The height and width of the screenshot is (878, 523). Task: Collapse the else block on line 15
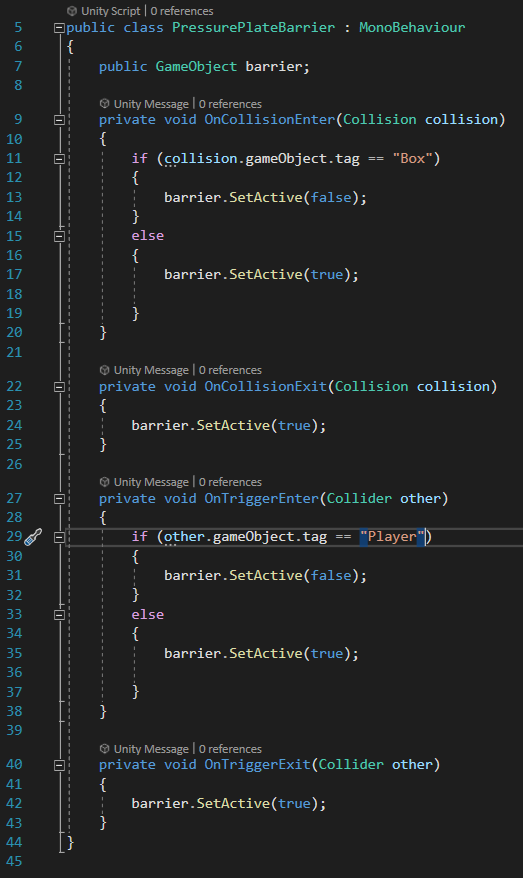(x=59, y=236)
